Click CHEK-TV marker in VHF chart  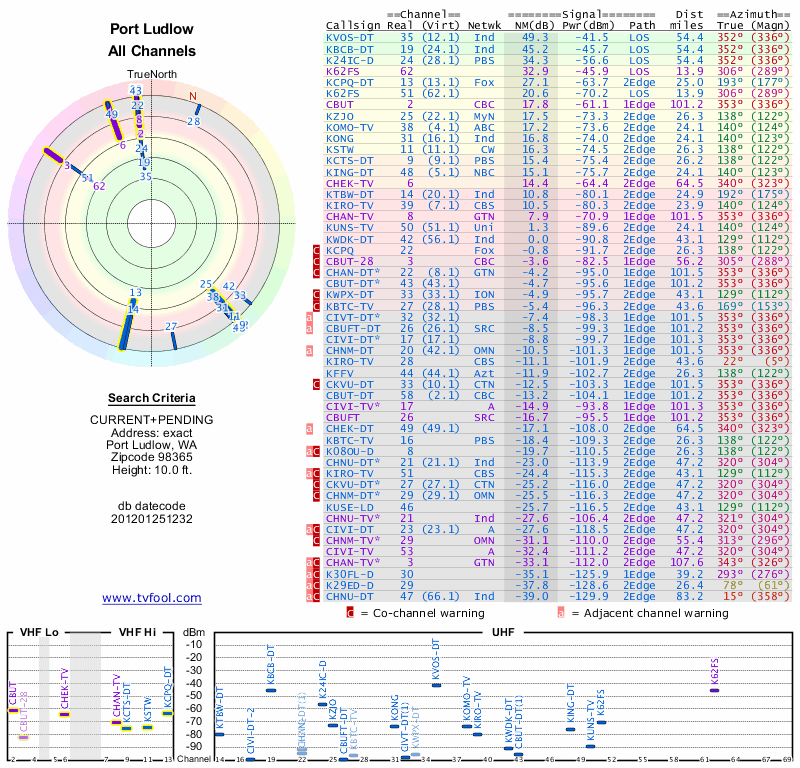coord(64,714)
